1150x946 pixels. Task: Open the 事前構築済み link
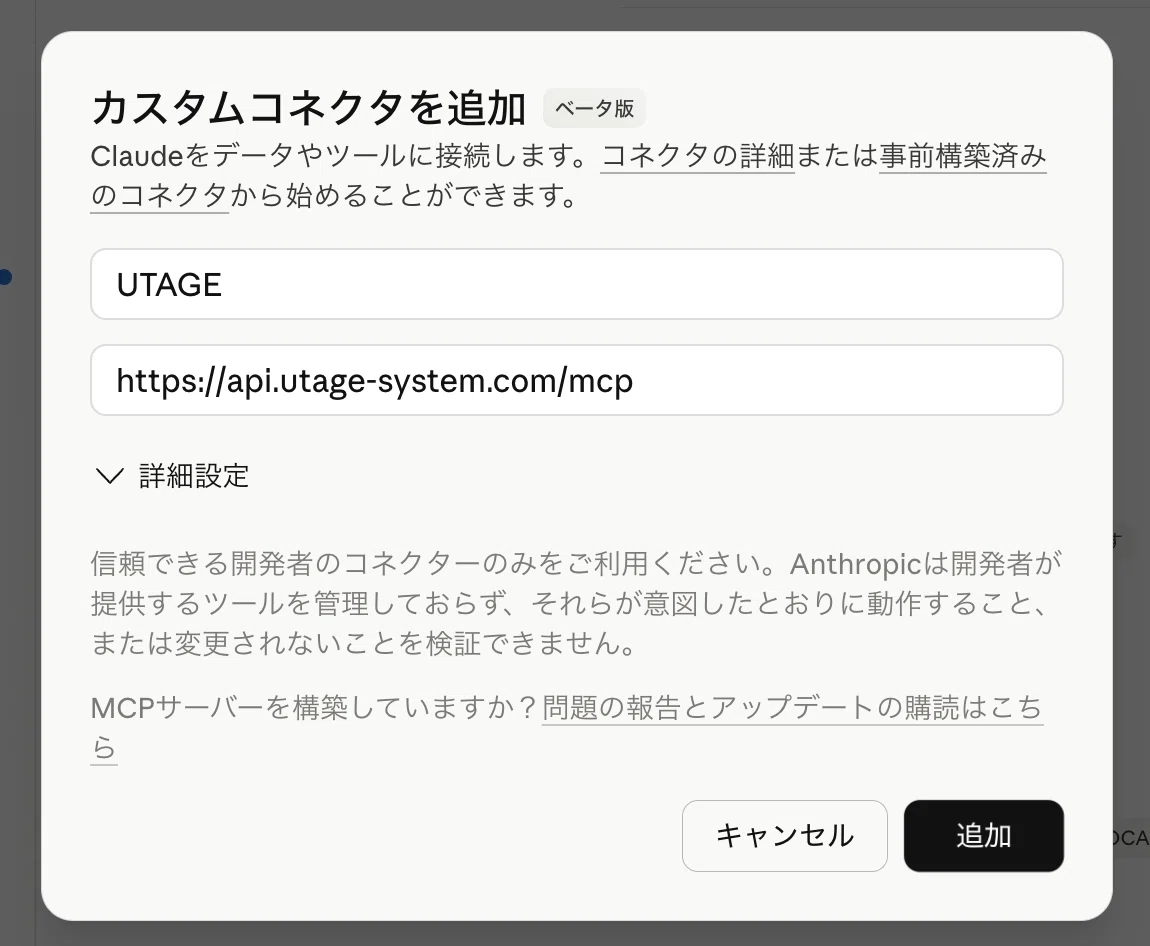(x=962, y=155)
